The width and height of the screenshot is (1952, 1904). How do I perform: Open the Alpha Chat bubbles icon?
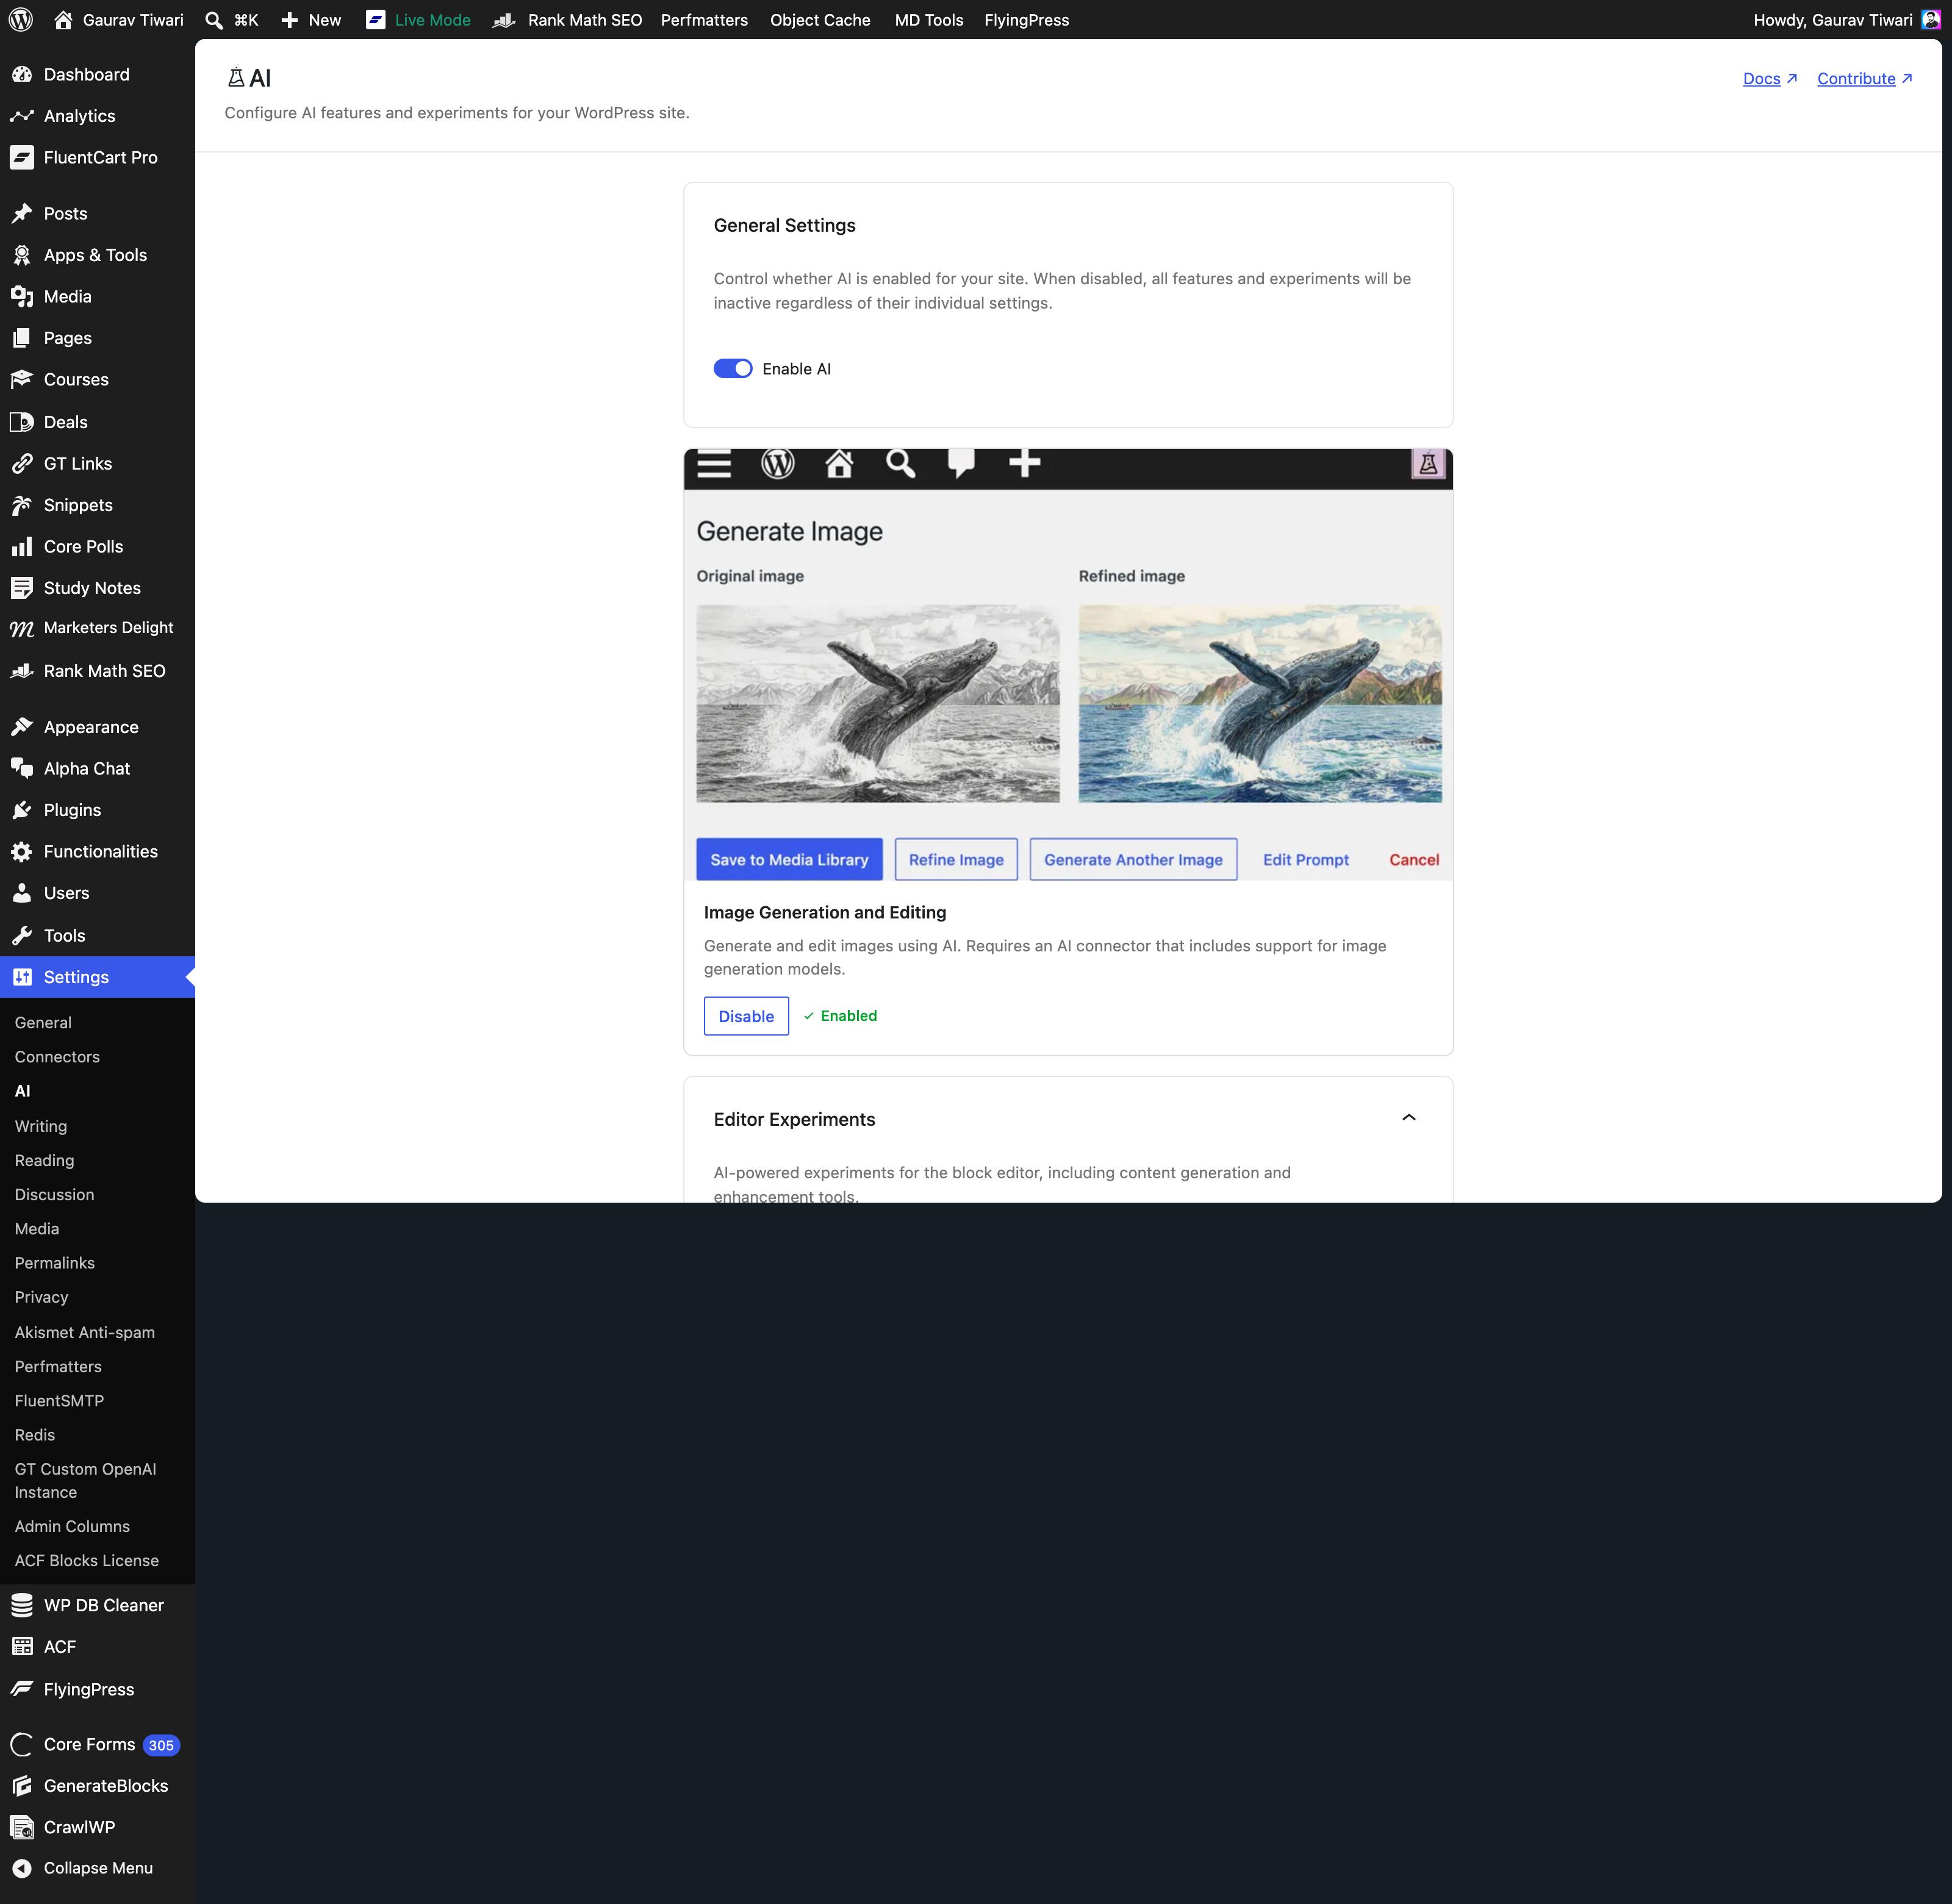[22, 769]
